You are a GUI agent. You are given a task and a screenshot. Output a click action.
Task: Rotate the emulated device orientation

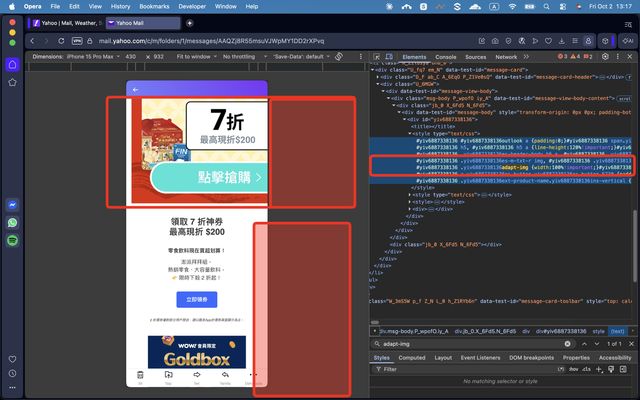pyautogui.click(x=339, y=56)
